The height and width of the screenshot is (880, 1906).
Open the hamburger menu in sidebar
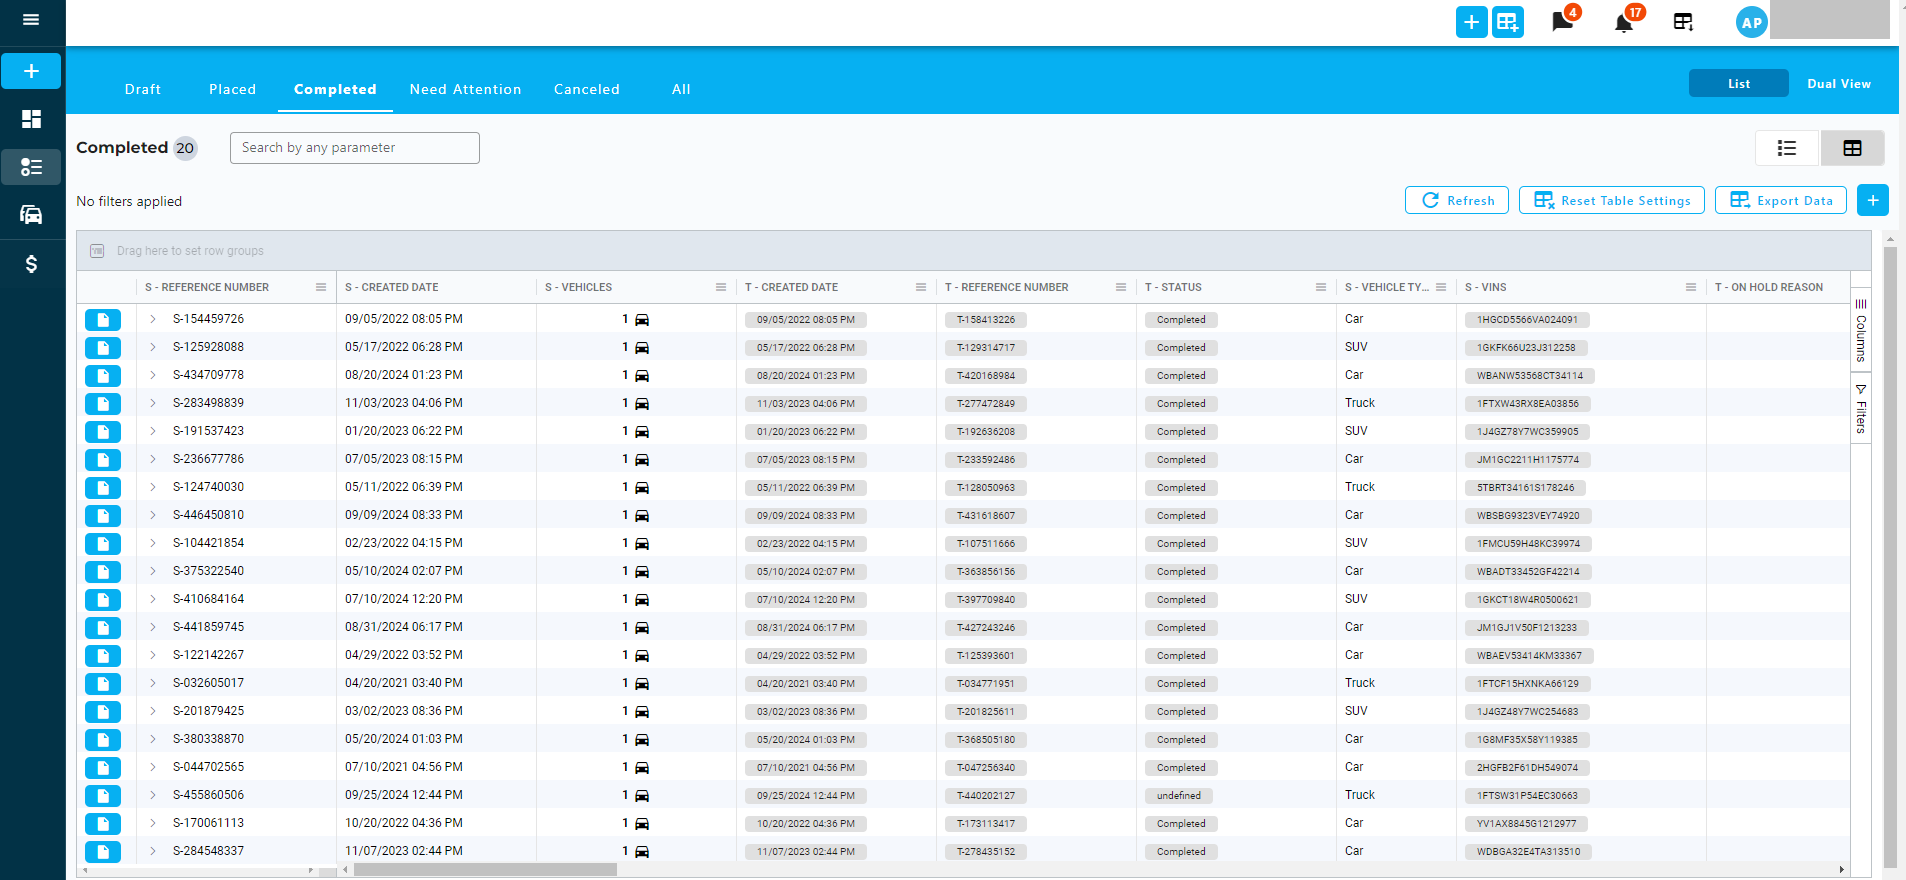pos(31,20)
